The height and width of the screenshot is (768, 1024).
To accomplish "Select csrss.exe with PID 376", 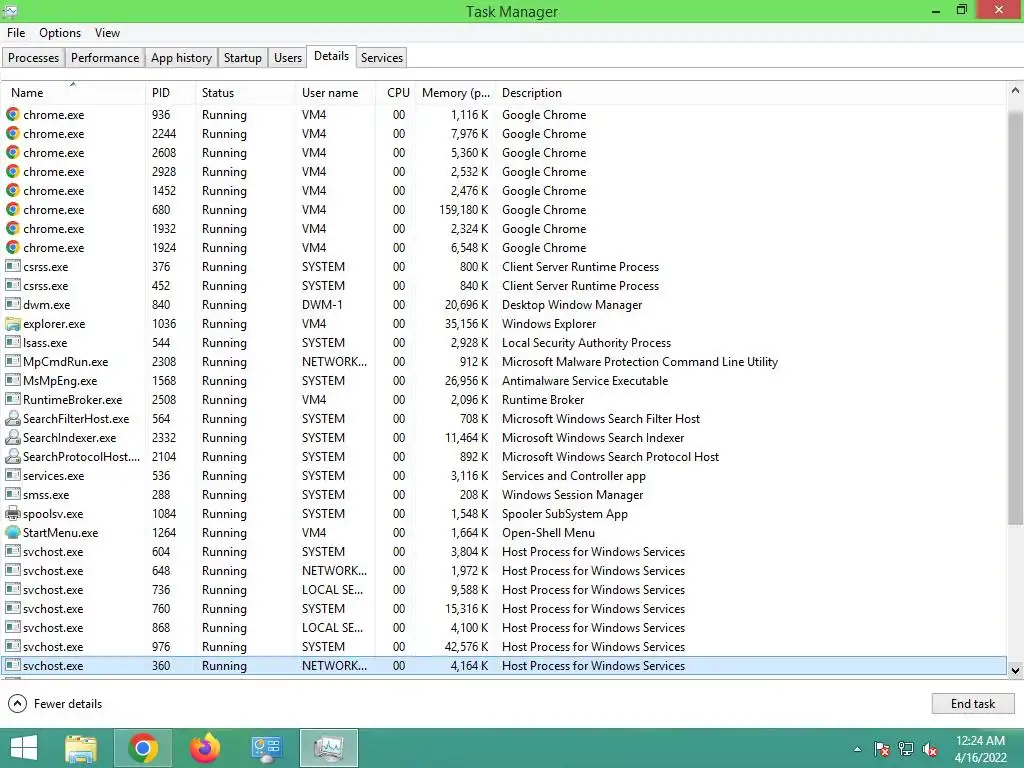I will point(504,266).
